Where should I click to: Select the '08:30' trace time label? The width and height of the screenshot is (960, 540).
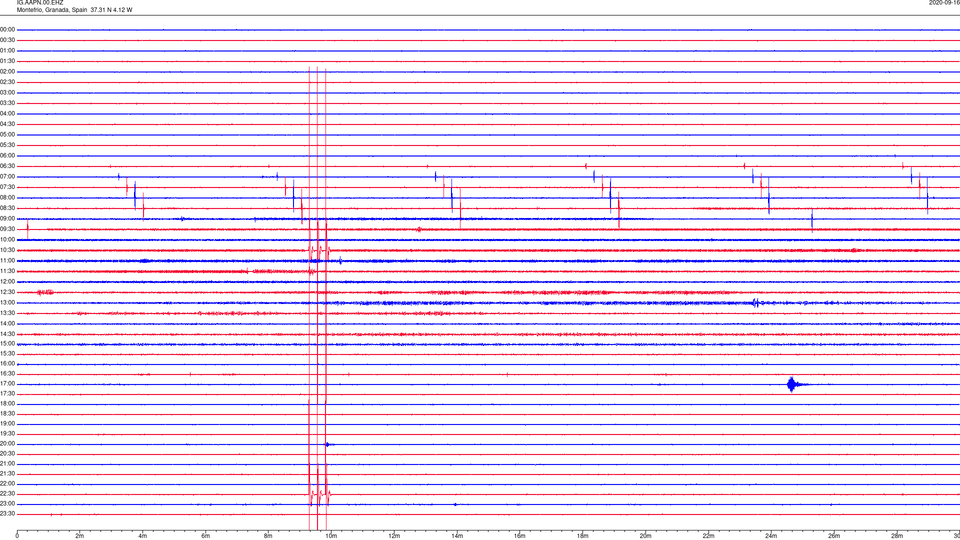click(7, 208)
